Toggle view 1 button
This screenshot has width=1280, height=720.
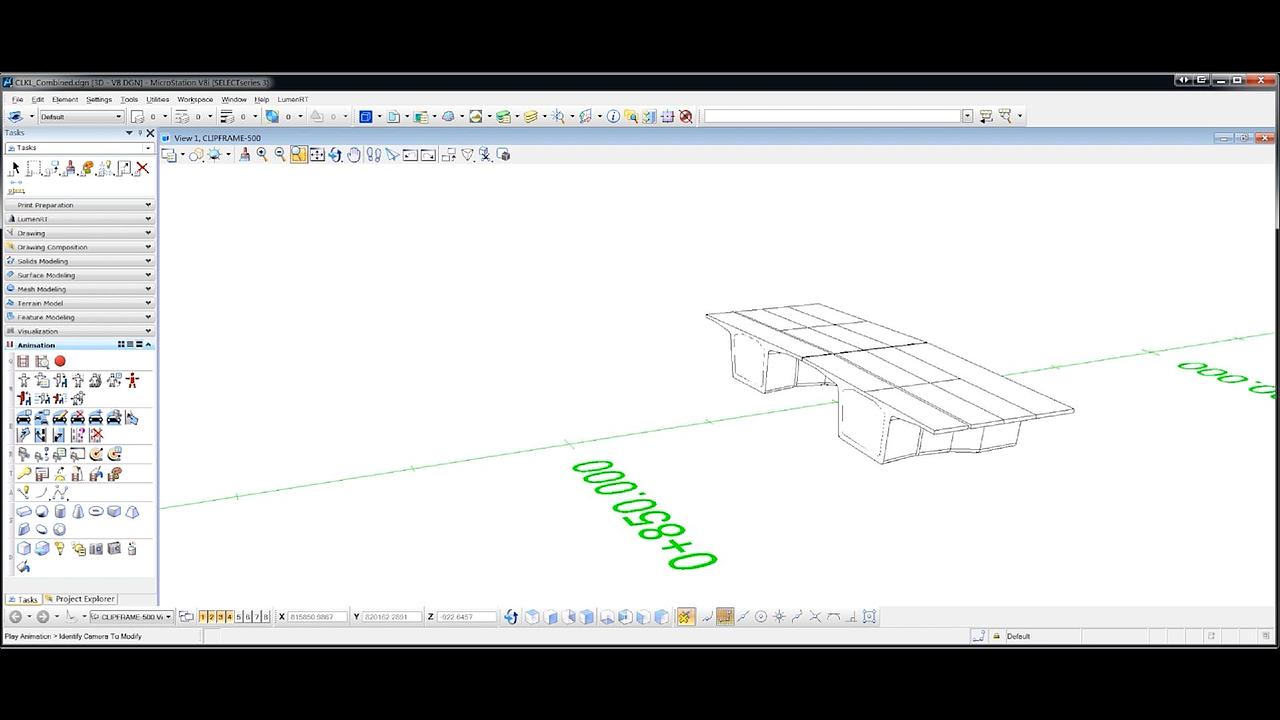[203, 617]
